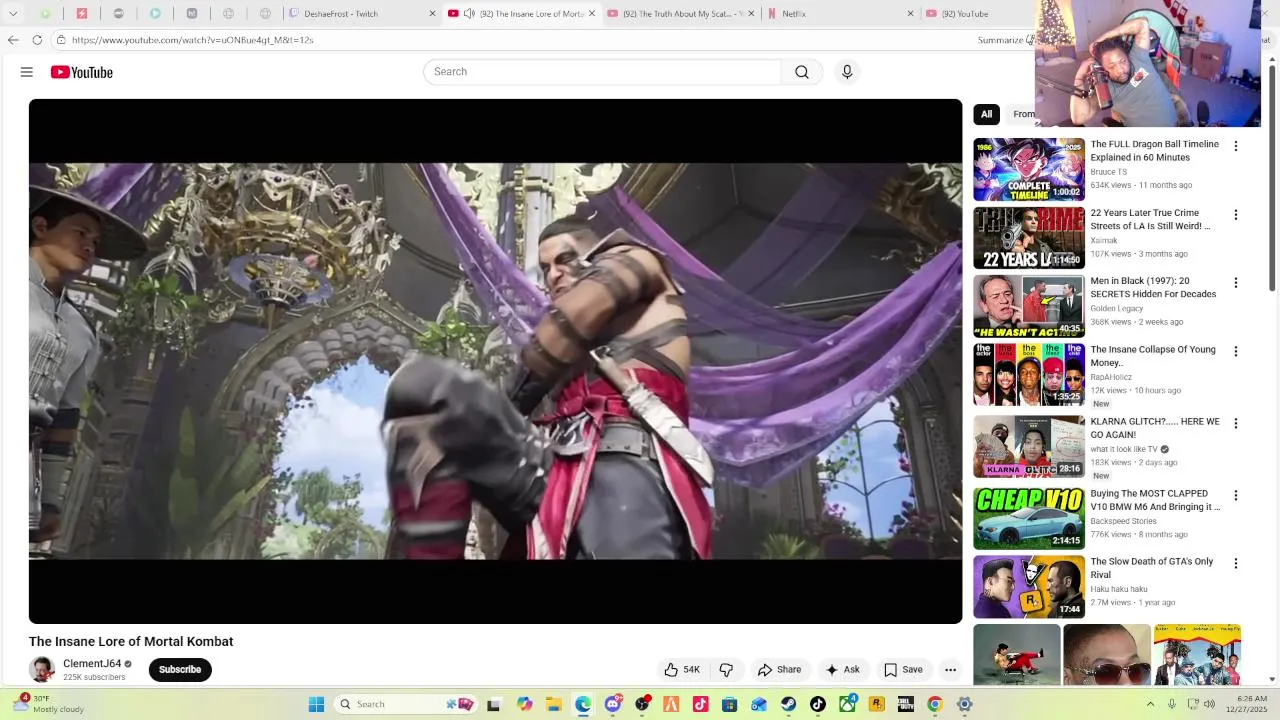
Task: Open KLARNA GLITCH HERE WE GO AGAIN title
Action: (1155, 428)
